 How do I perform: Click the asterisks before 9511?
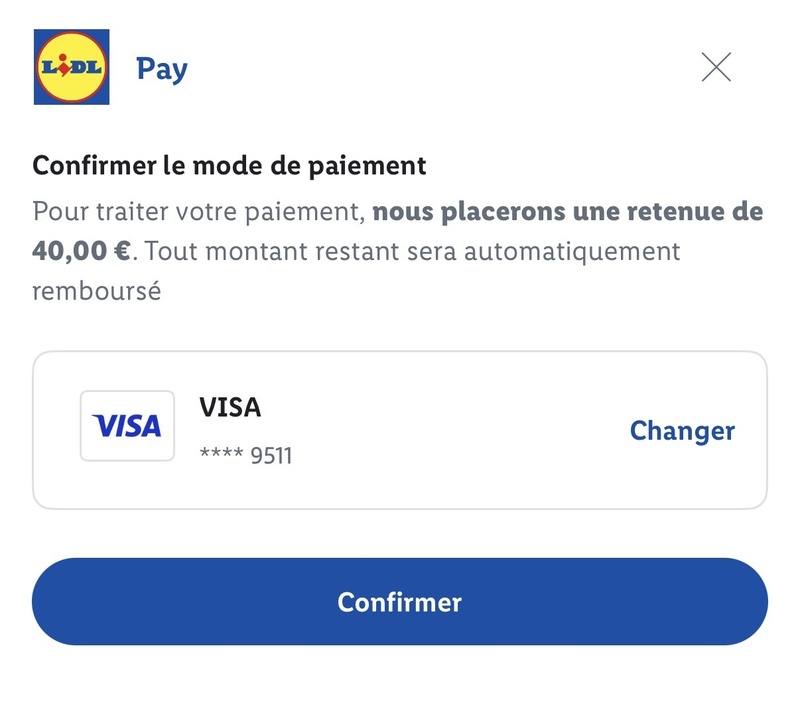(x=221, y=457)
